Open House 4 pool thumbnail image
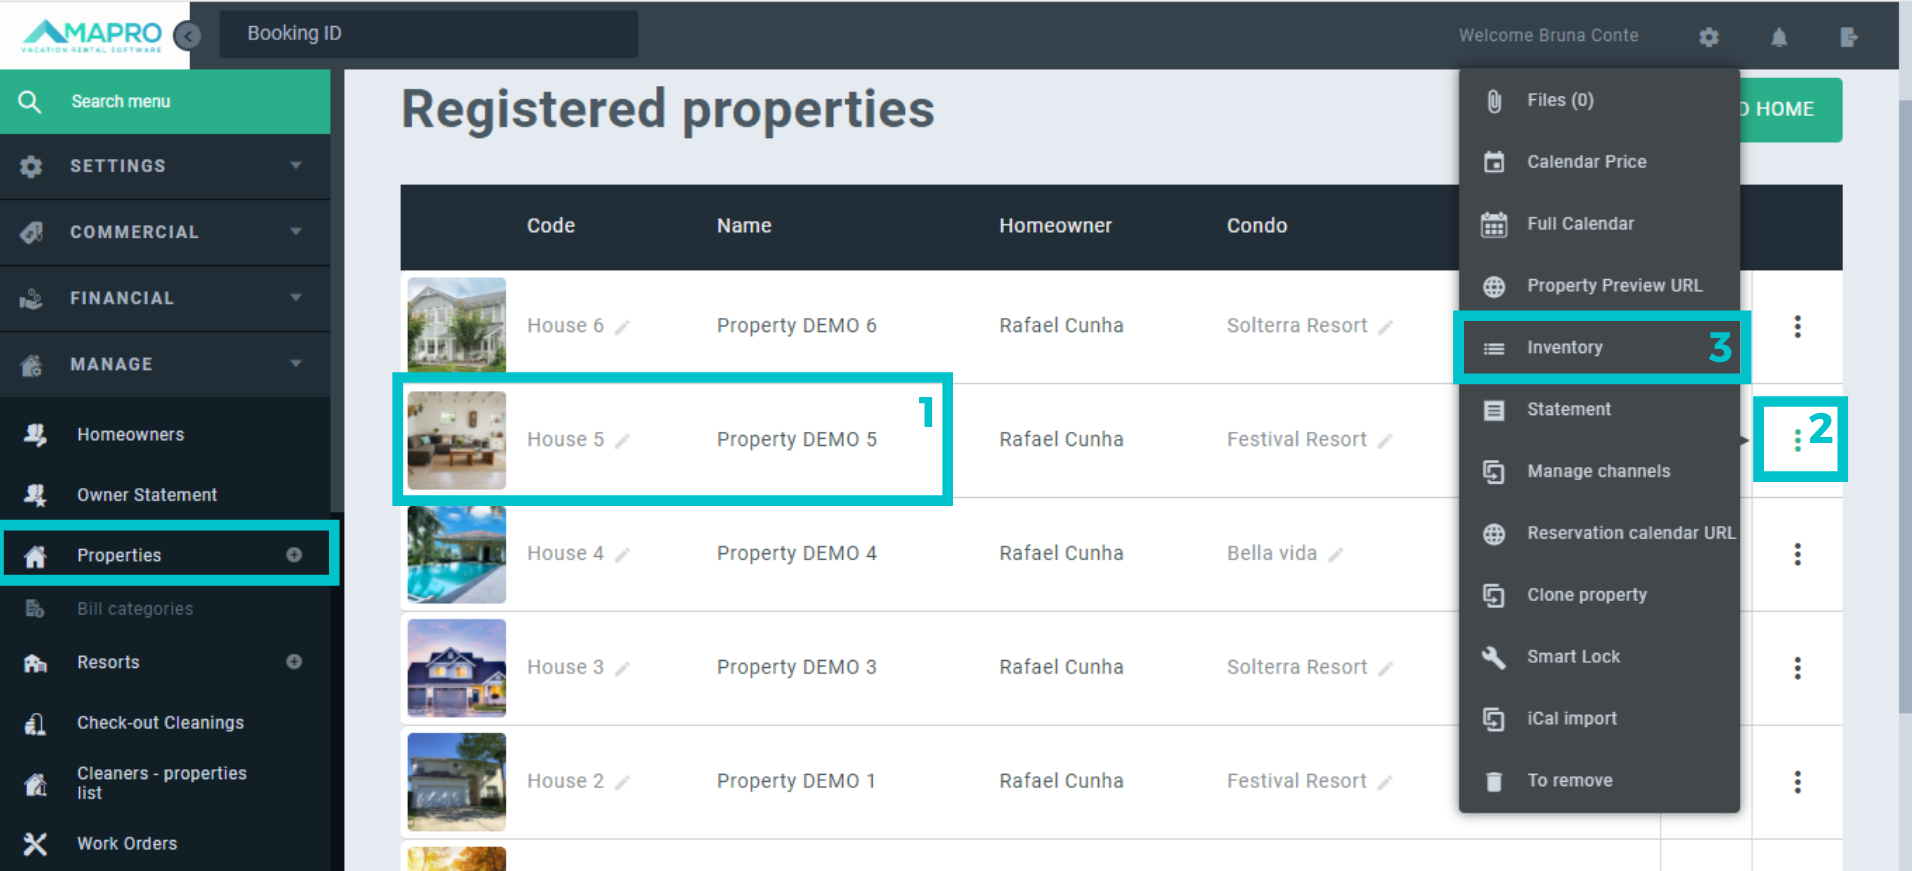This screenshot has width=1912, height=871. 457,554
